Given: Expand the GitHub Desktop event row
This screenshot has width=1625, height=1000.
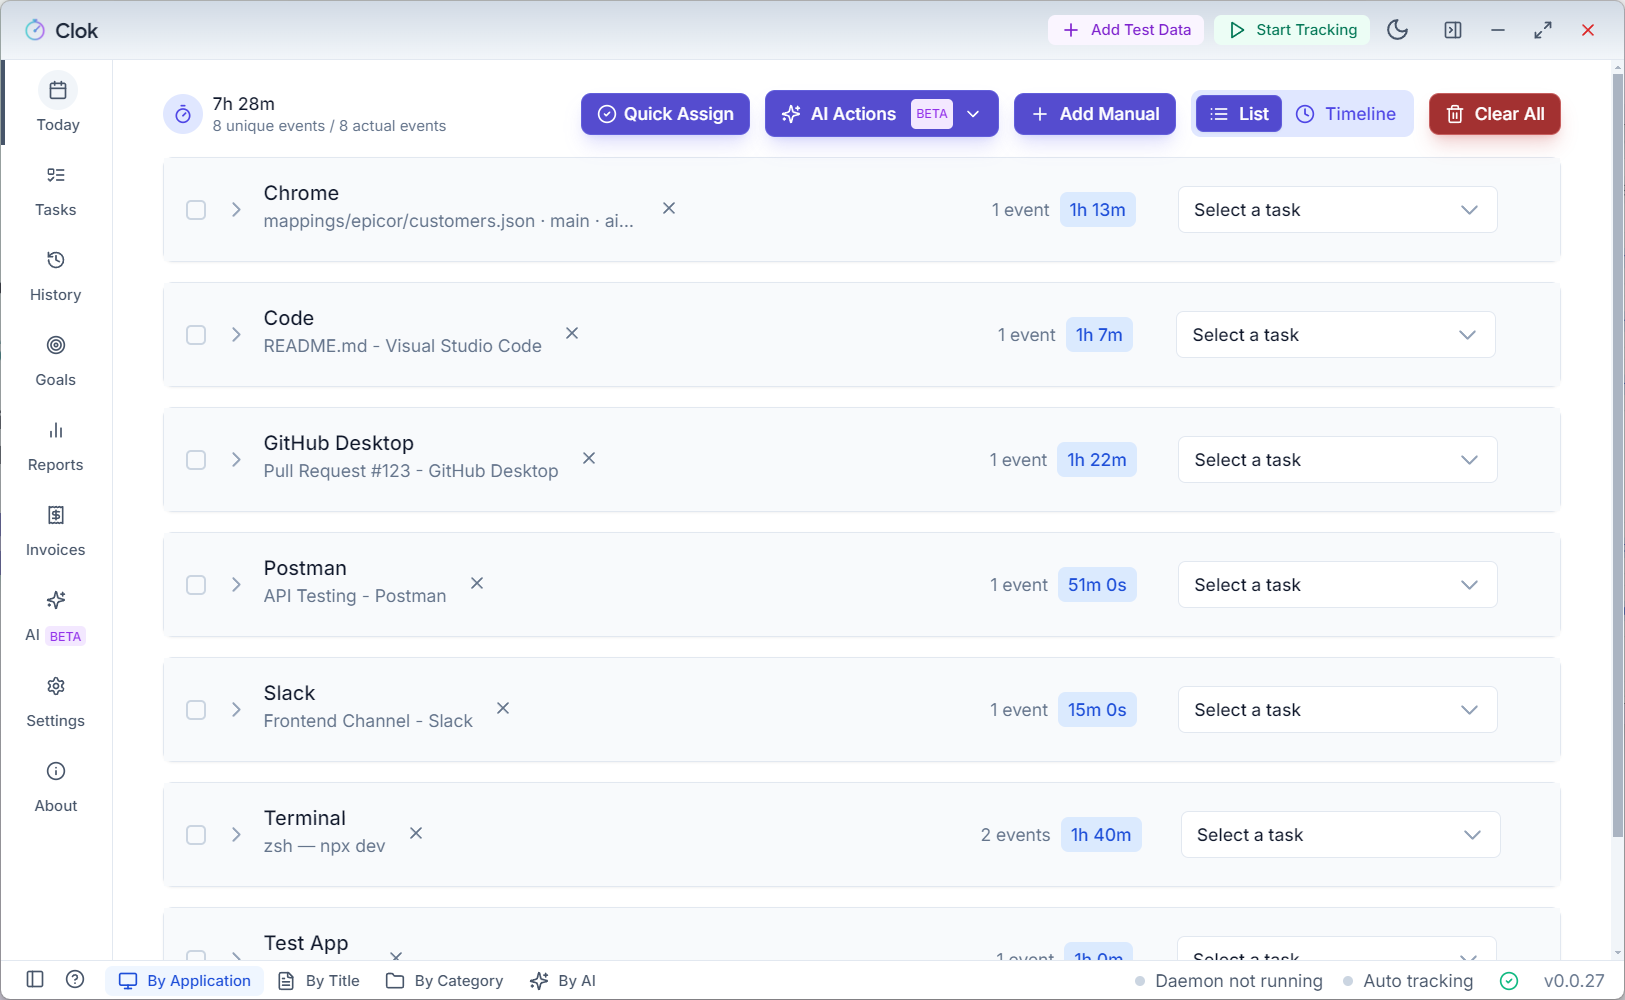Looking at the screenshot, I should tap(237, 460).
